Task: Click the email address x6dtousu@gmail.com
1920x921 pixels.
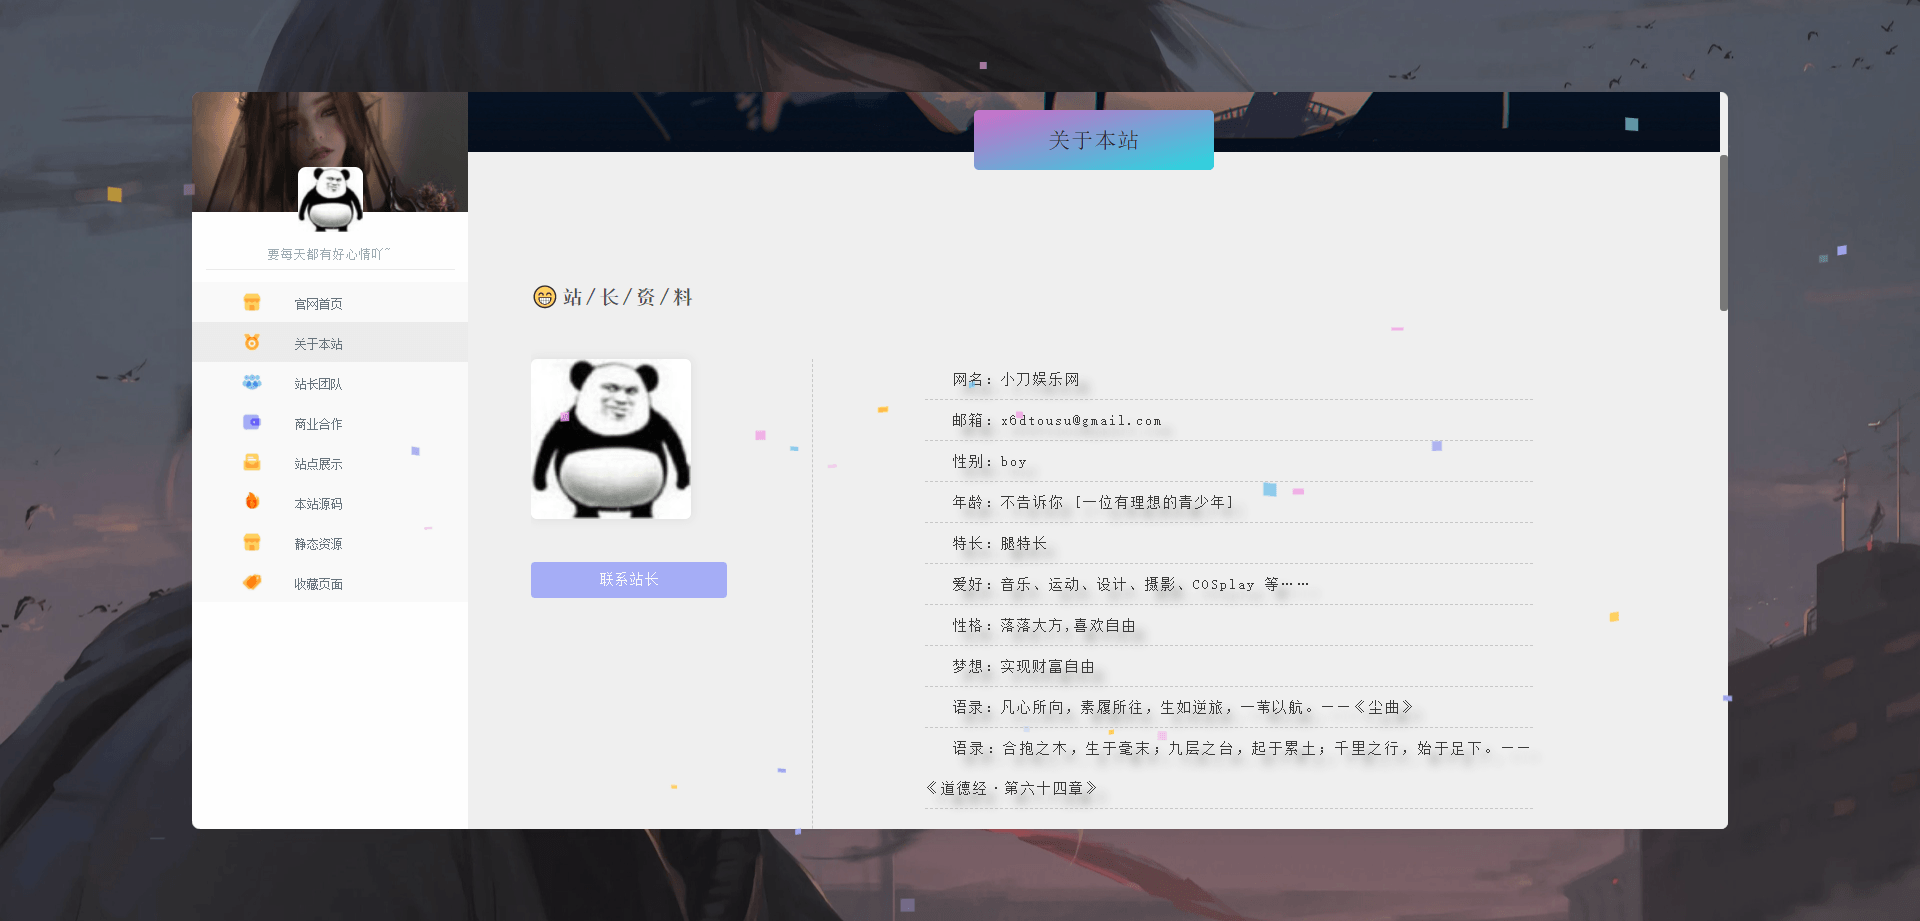Action: pyautogui.click(x=1080, y=421)
